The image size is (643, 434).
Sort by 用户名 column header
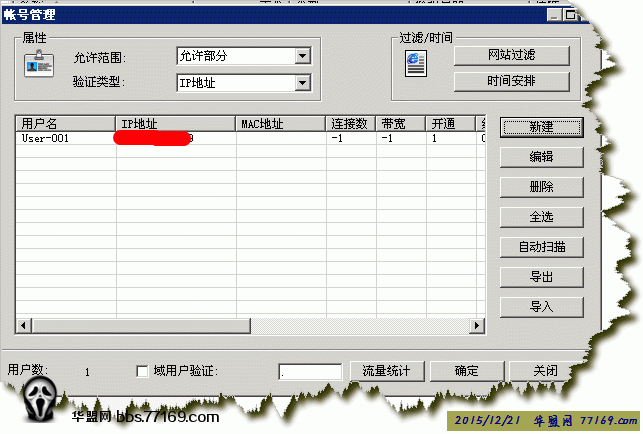(66, 124)
